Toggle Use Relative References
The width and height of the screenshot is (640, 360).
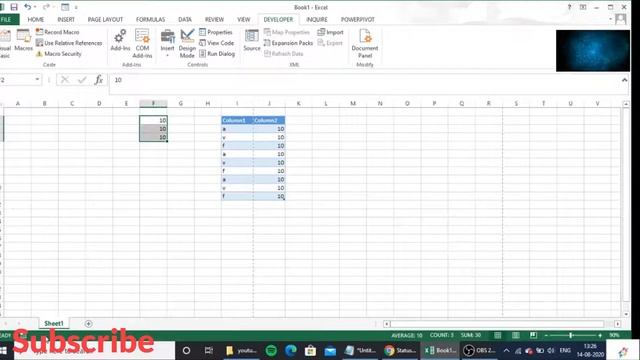coord(69,43)
